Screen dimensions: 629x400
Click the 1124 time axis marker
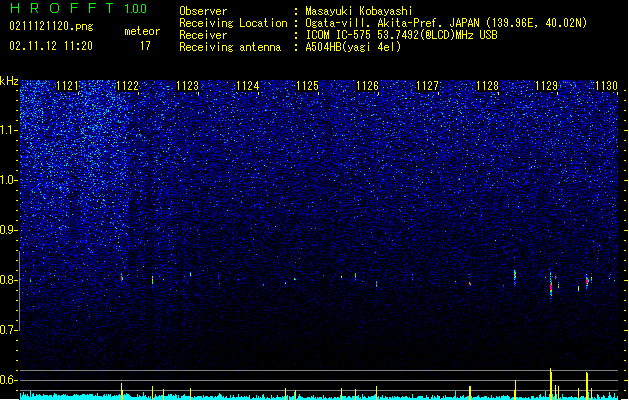[248, 86]
